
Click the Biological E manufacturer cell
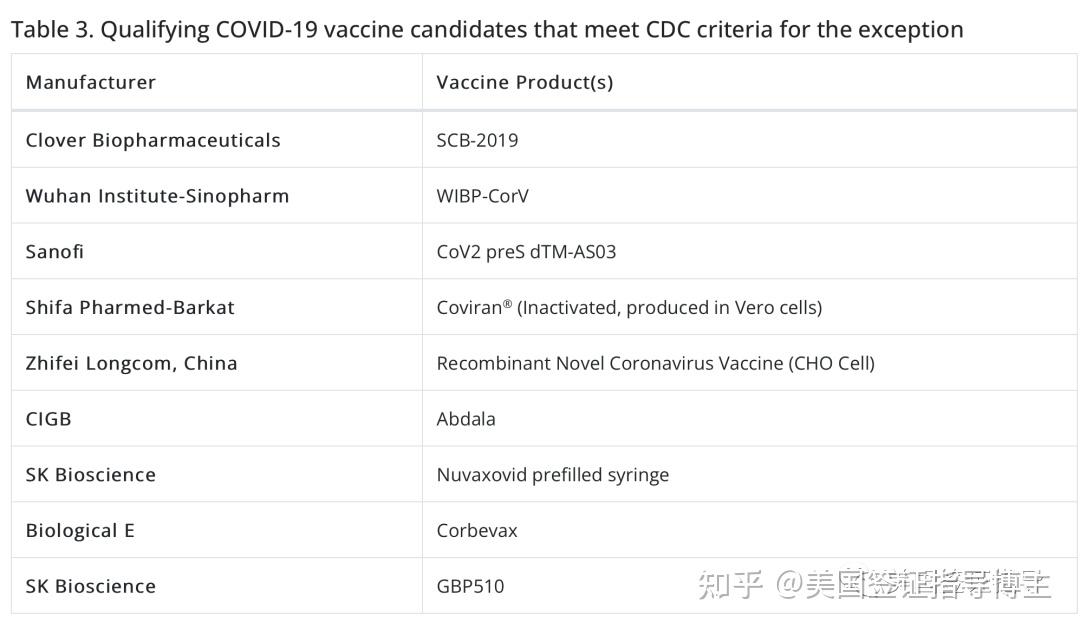pyautogui.click(x=80, y=531)
